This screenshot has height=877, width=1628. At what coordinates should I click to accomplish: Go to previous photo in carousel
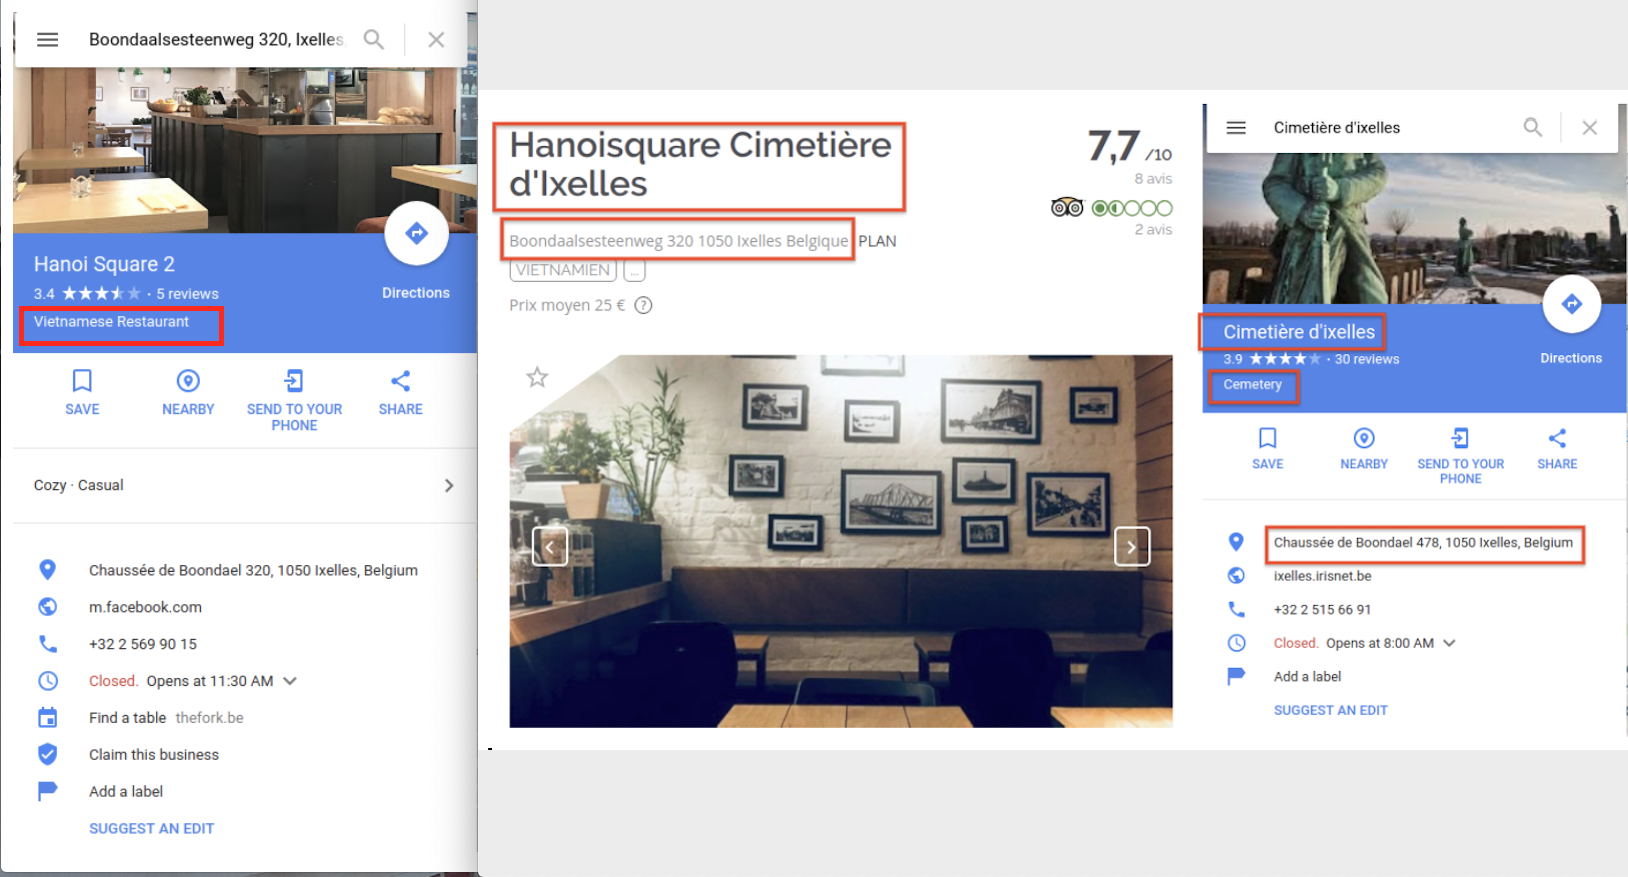click(550, 547)
